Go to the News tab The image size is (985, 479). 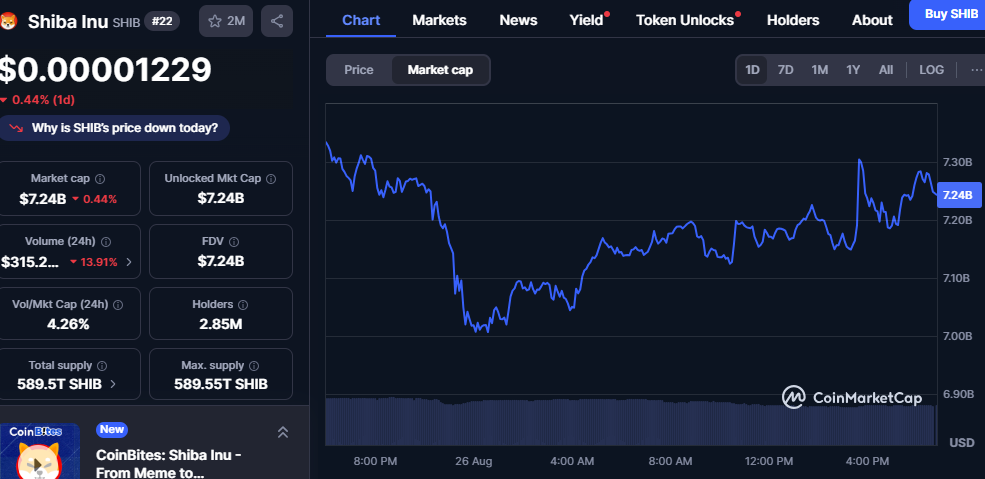(x=518, y=20)
